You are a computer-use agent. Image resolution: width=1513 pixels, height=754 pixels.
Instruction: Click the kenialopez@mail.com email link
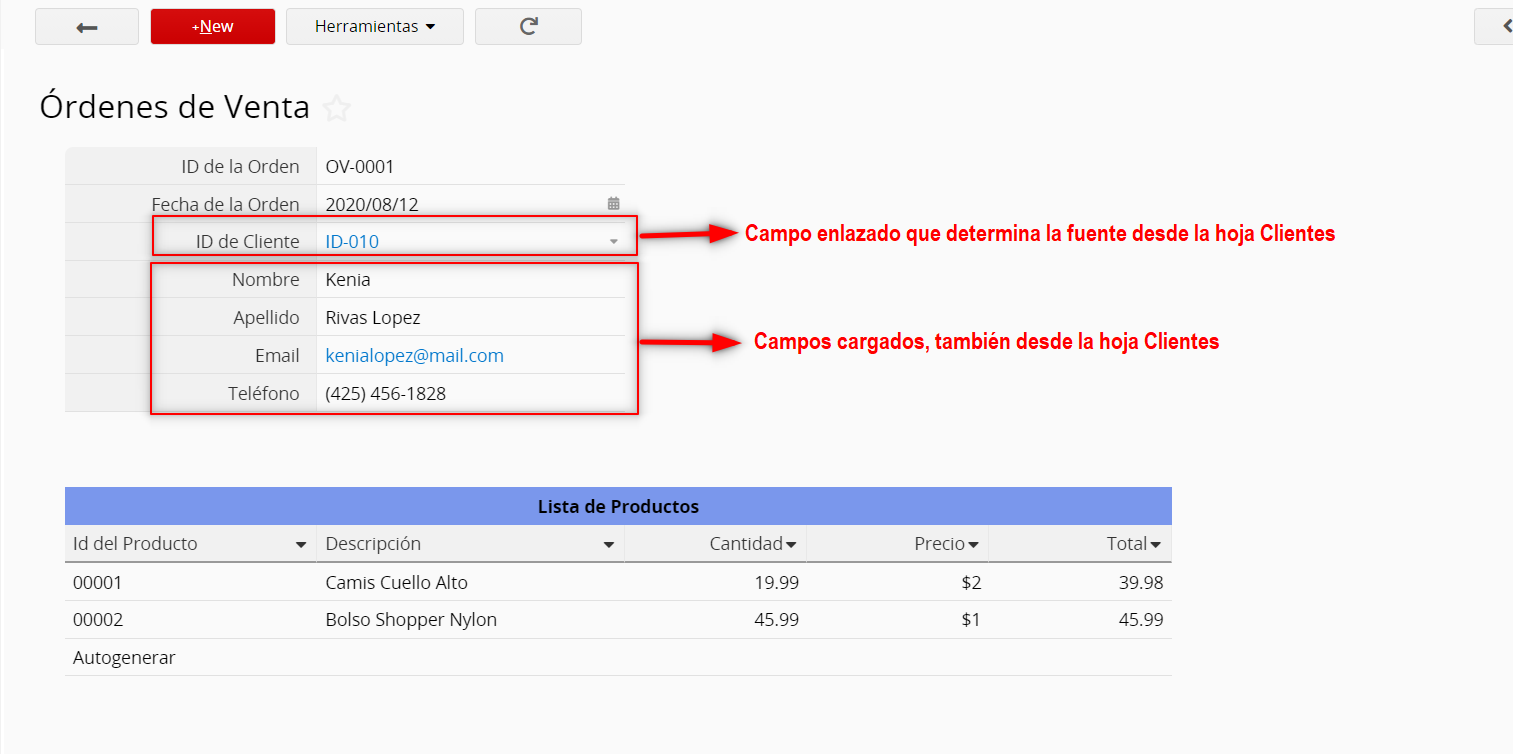click(414, 356)
